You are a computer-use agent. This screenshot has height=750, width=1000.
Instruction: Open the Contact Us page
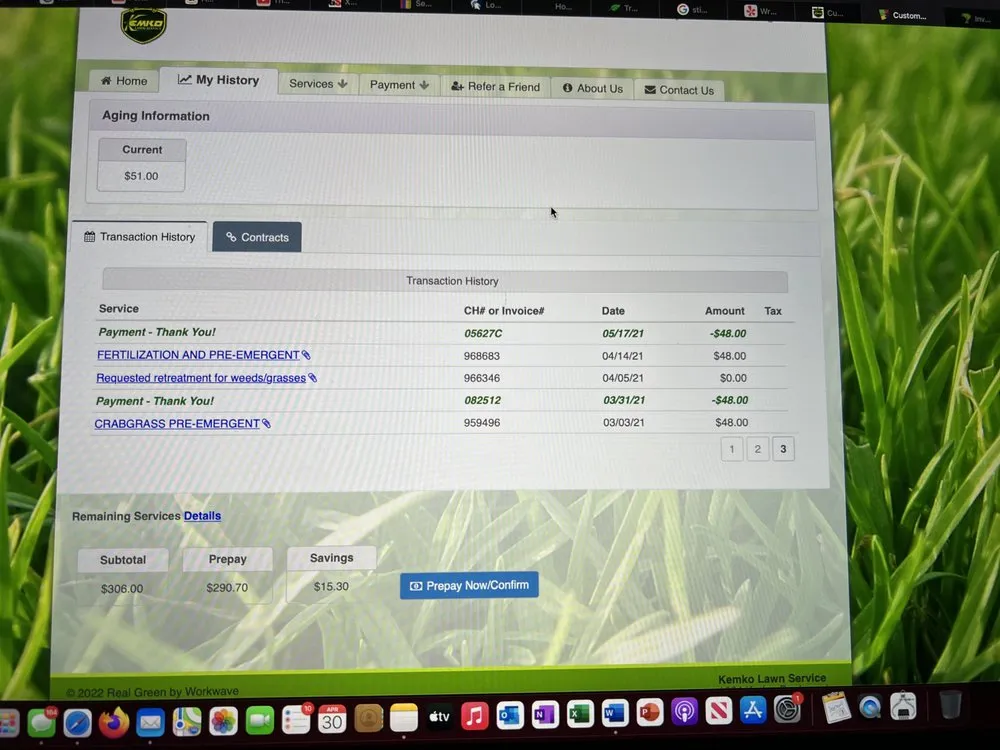click(x=679, y=90)
